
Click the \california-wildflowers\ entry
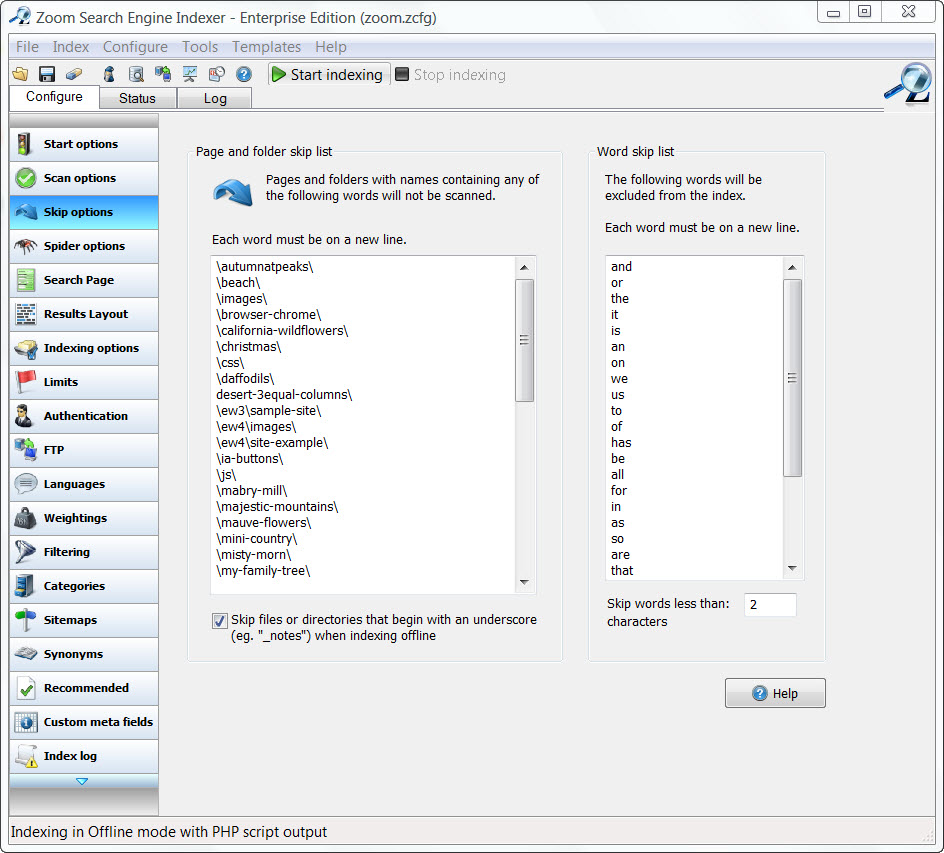click(282, 331)
